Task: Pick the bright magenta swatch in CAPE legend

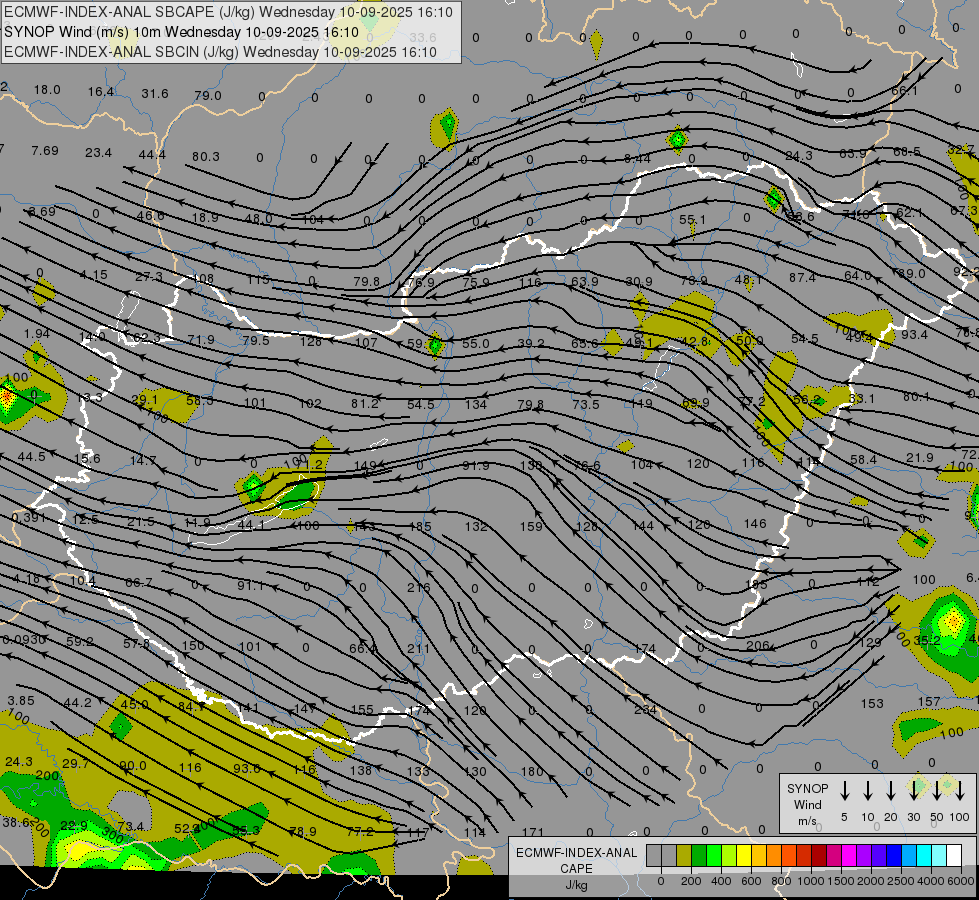Action: (x=849, y=855)
